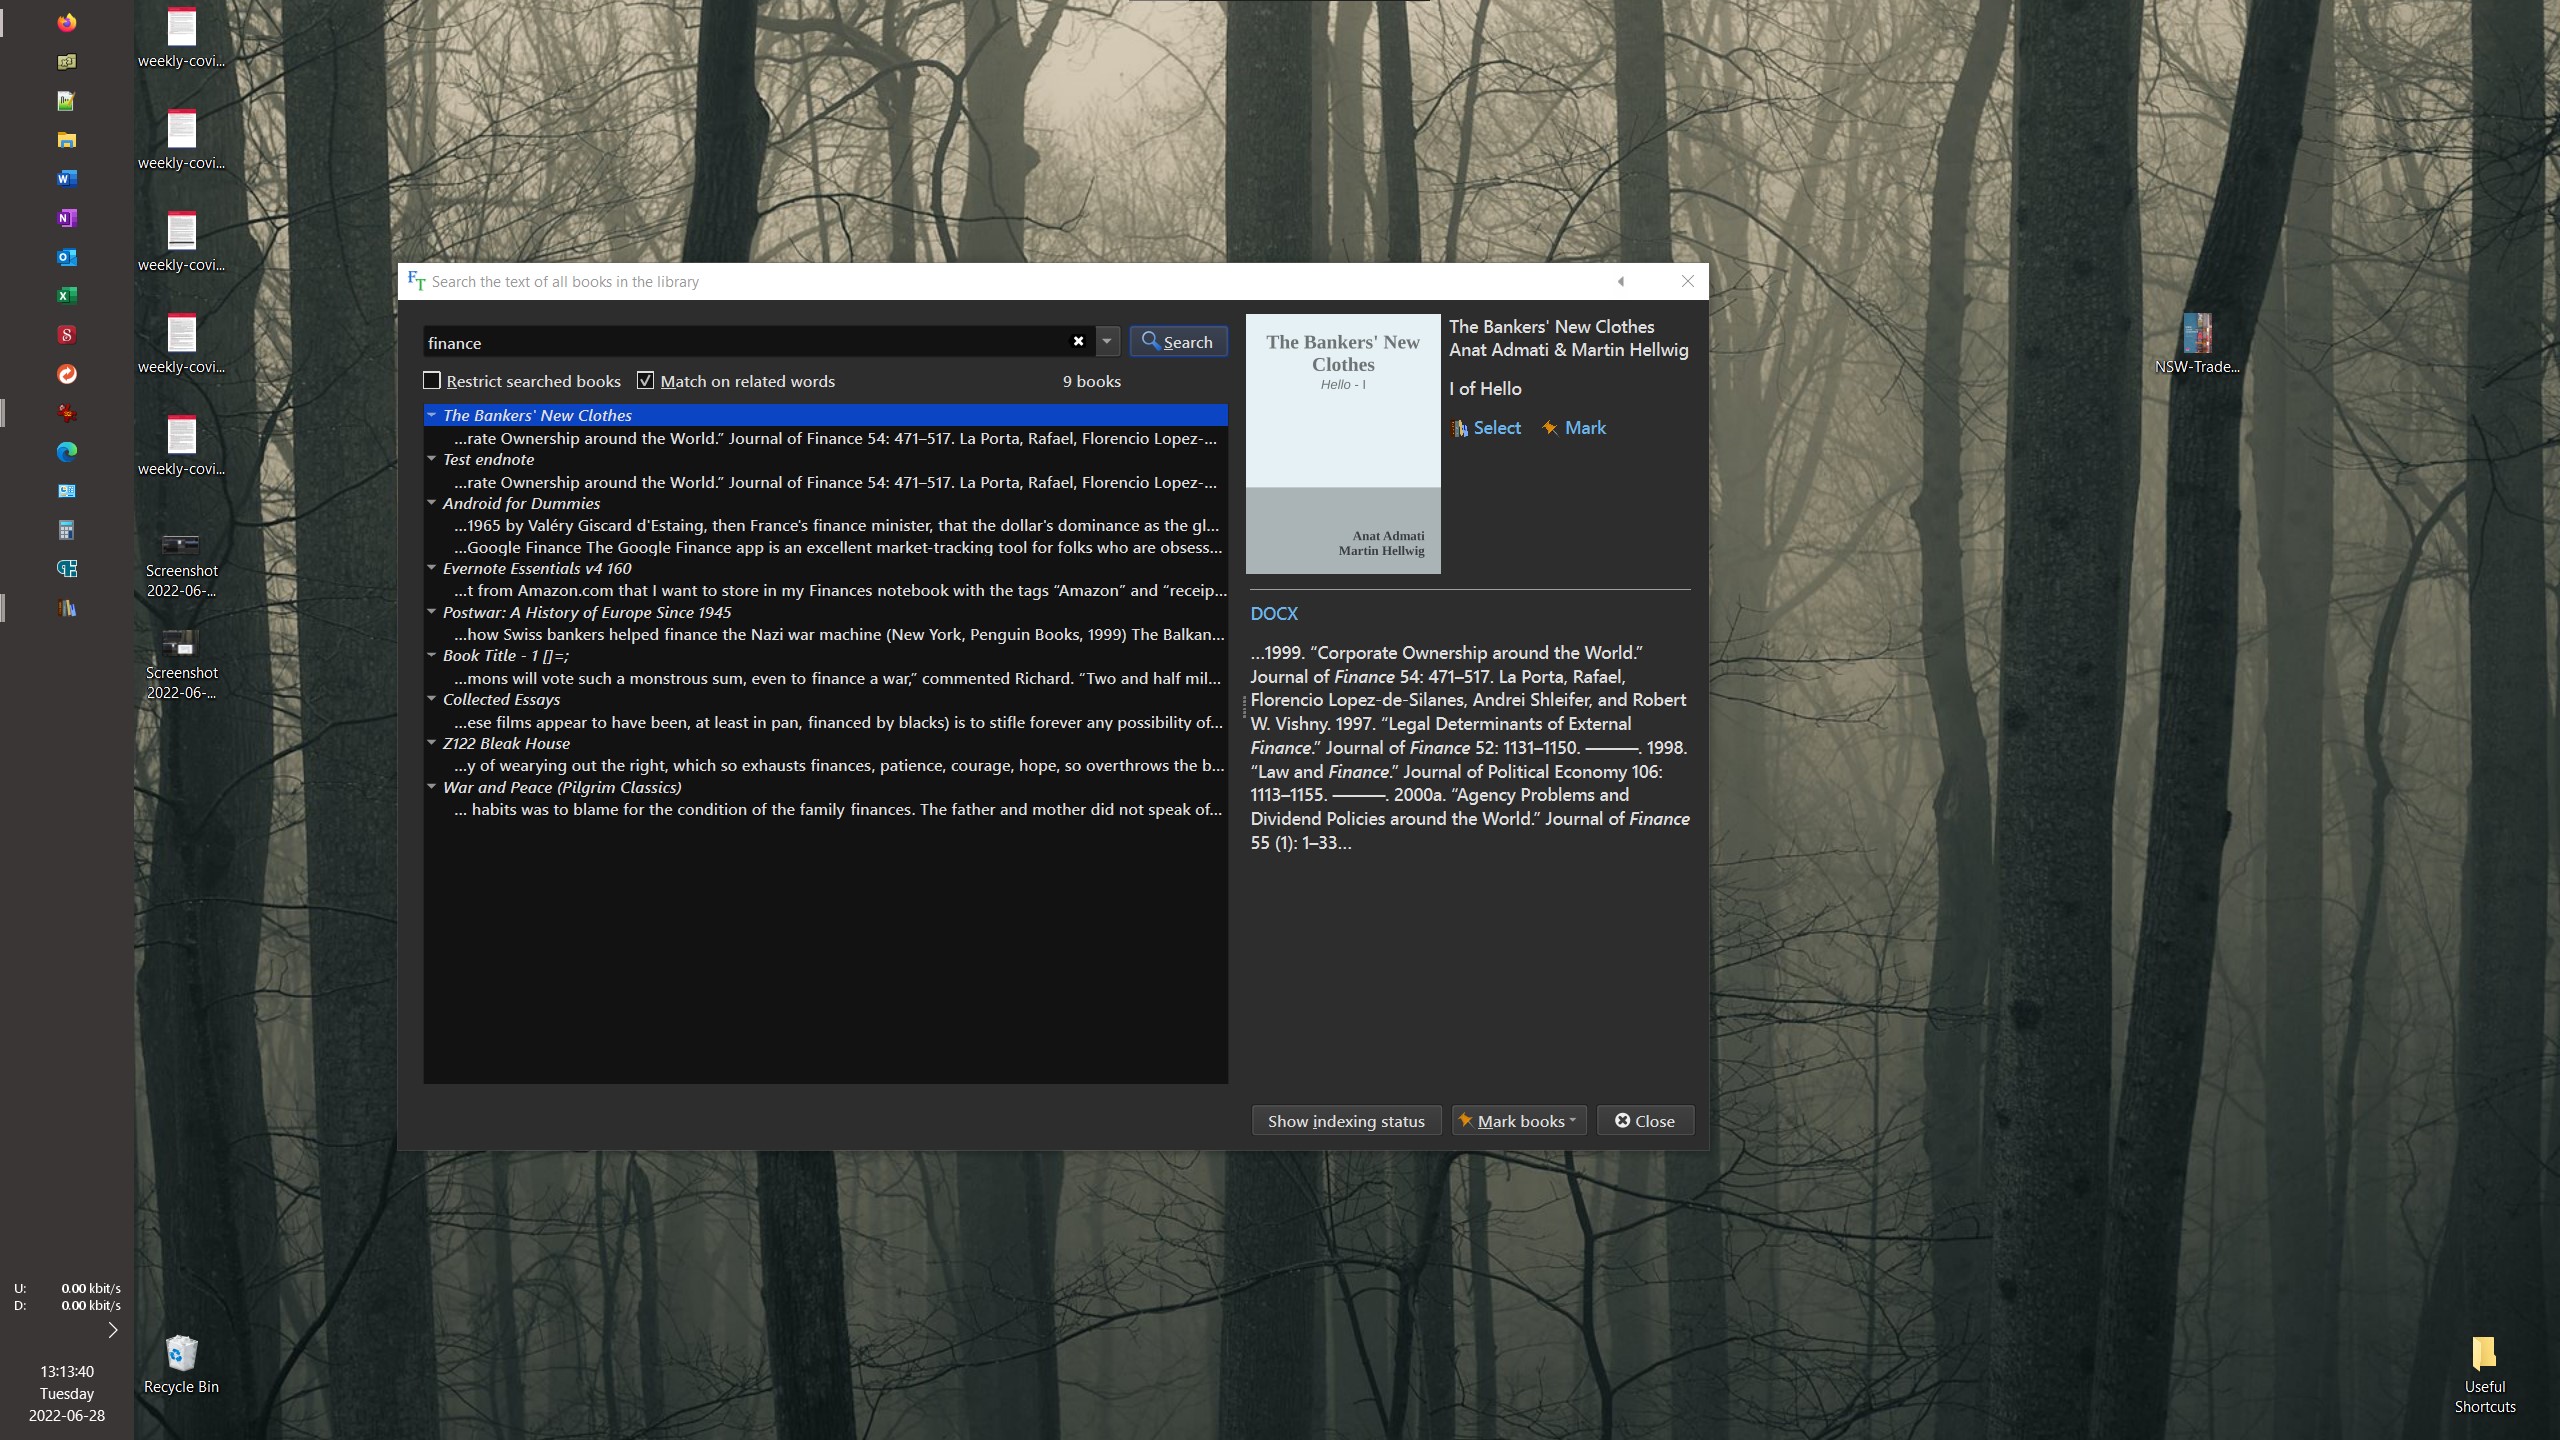Click the Bankers' New Clothes cover thumbnail
Viewport: 2560px width, 1440px height.
pos(1342,444)
